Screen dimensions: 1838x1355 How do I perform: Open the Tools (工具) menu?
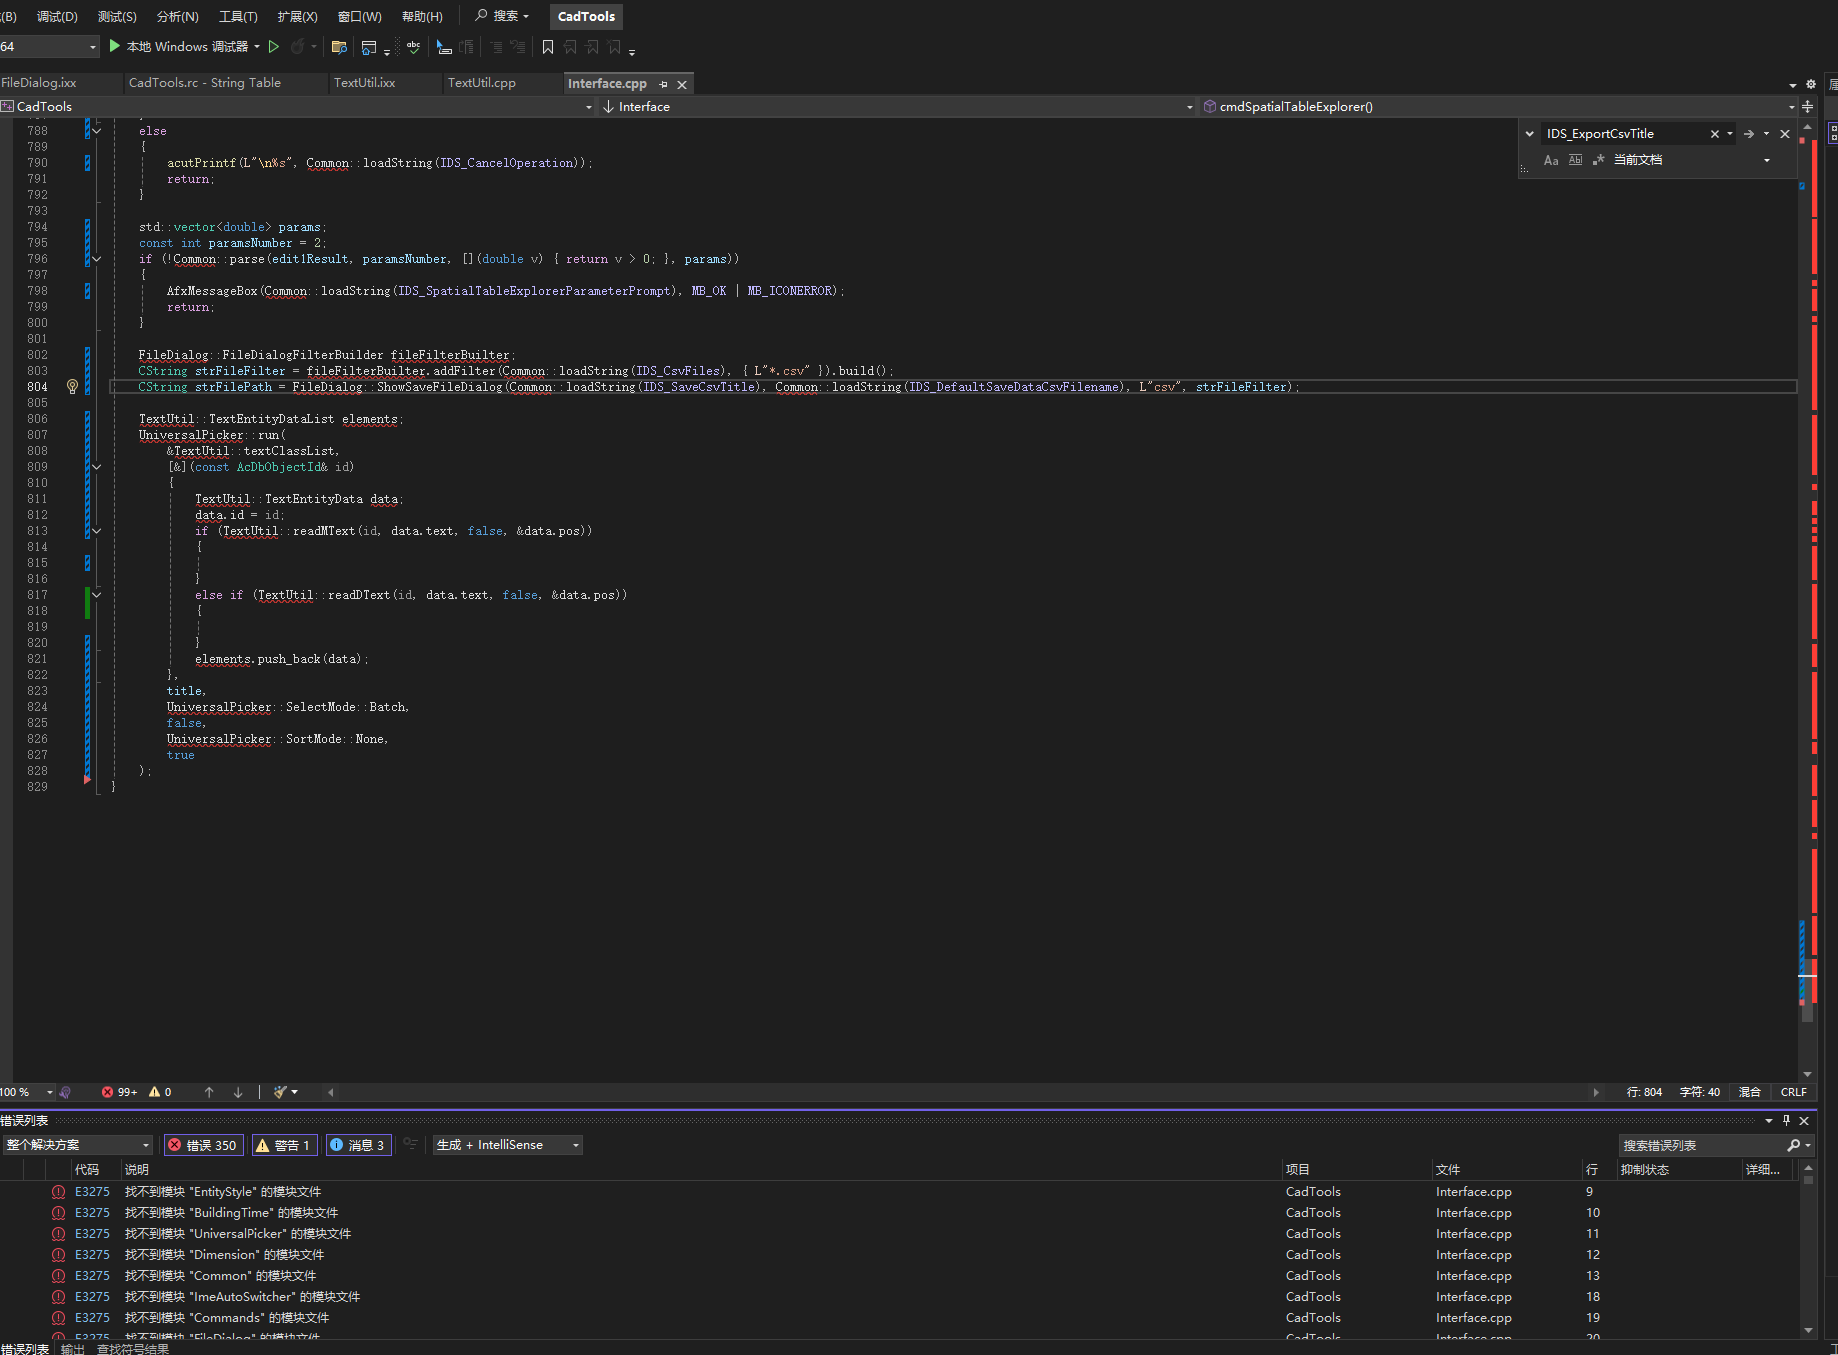coord(238,16)
